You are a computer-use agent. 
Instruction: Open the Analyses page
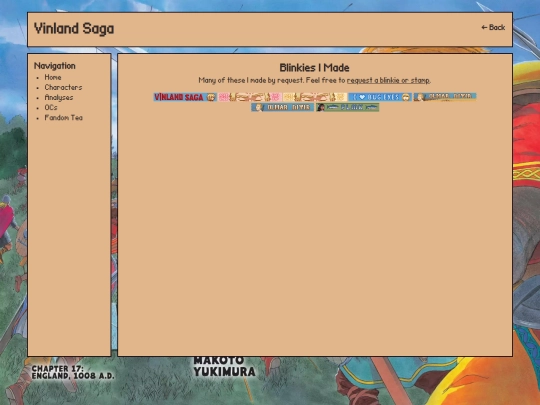coord(59,97)
